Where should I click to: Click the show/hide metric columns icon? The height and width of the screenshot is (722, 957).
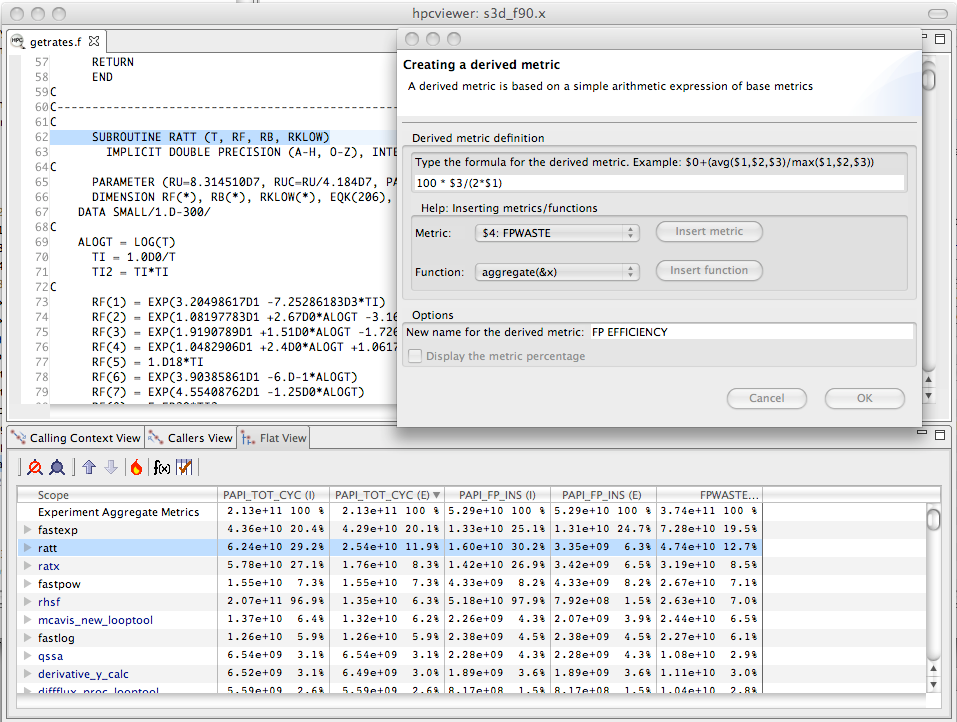click(x=184, y=467)
